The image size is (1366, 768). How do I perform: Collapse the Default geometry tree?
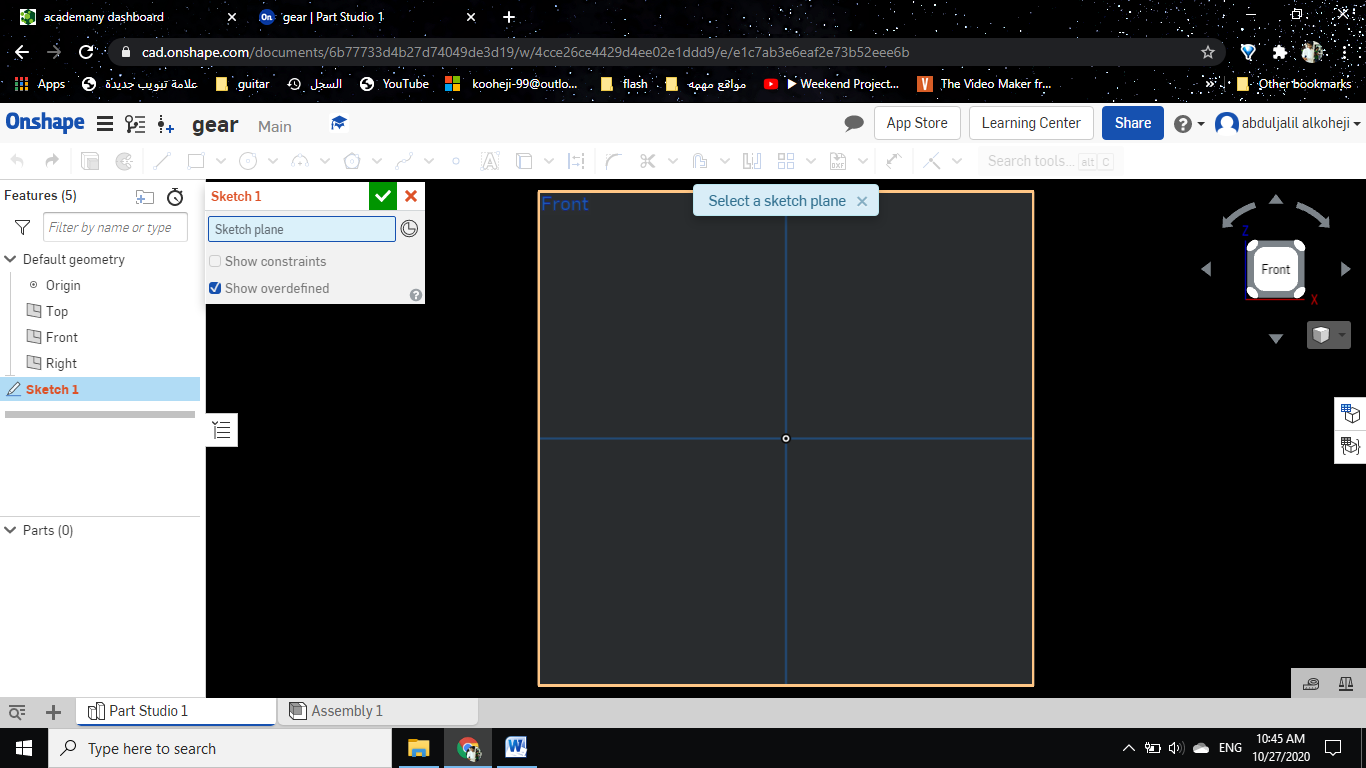pos(11,259)
